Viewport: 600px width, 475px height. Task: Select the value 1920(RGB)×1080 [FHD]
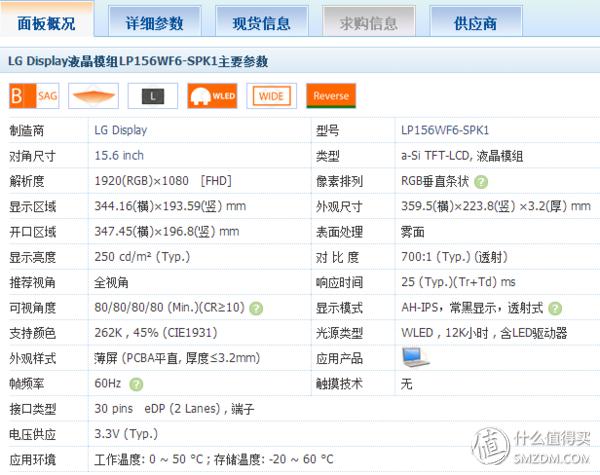pyautogui.click(x=163, y=181)
